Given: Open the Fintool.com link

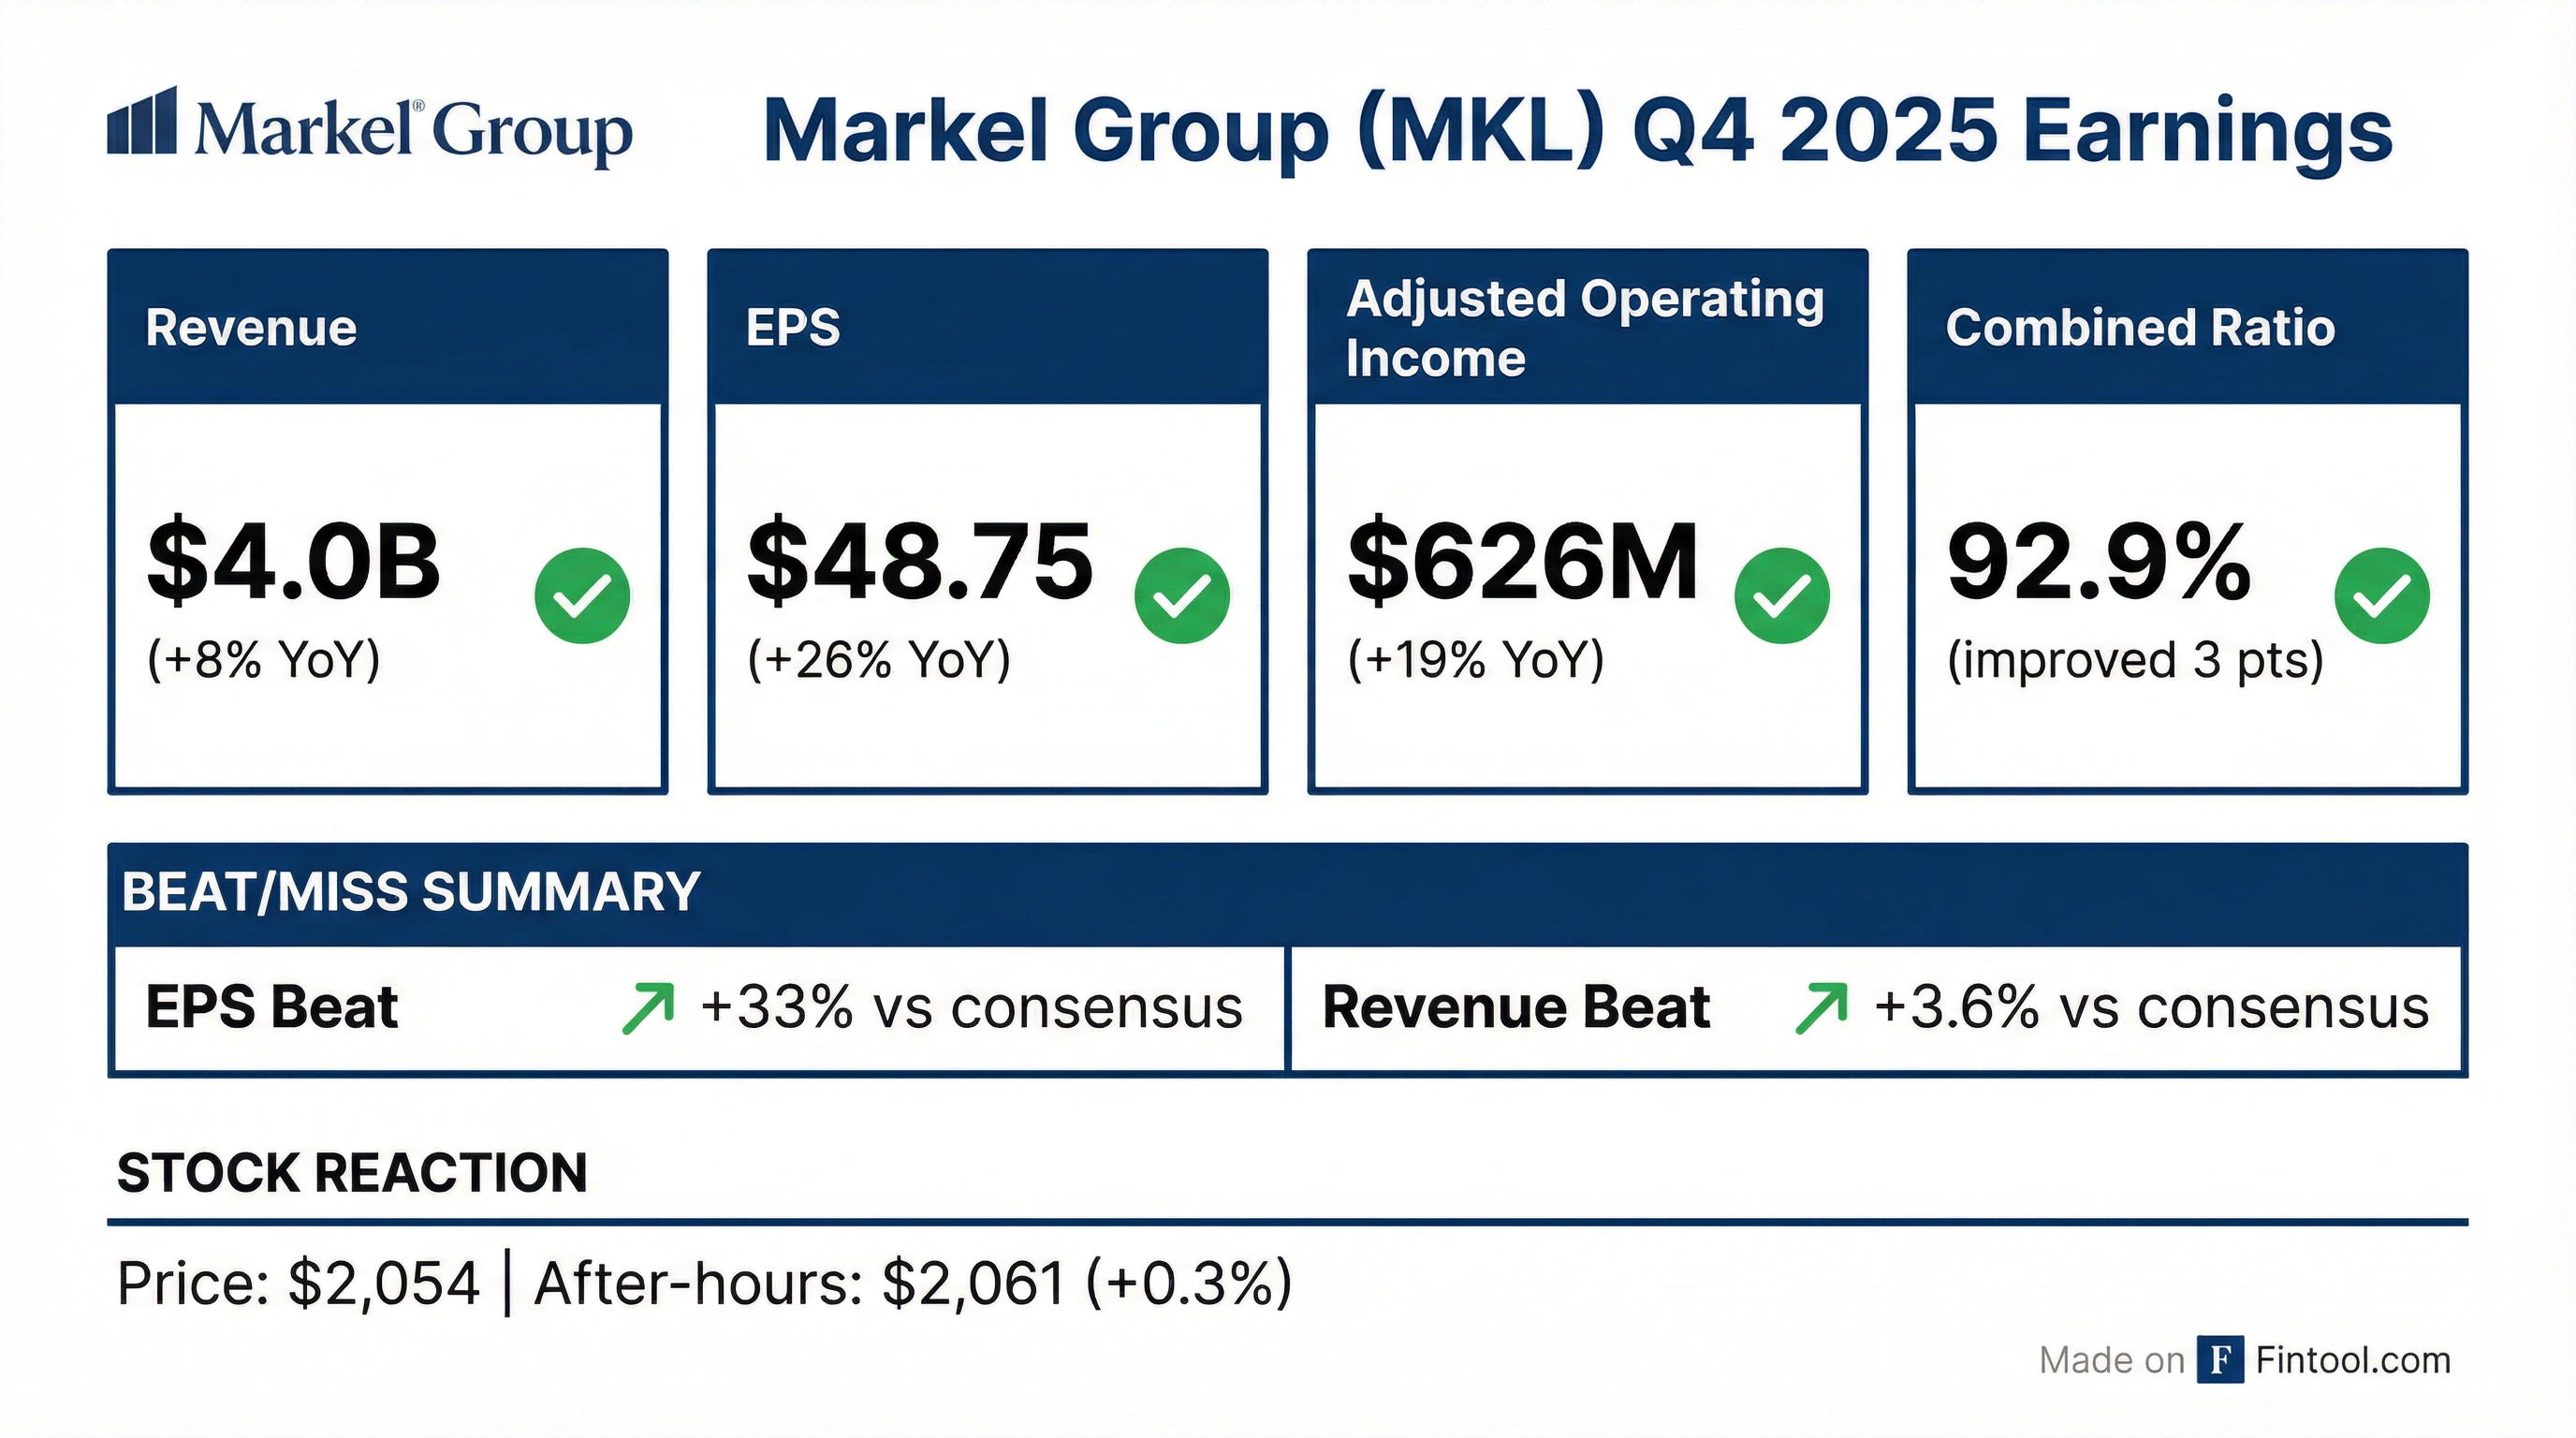Looking at the screenshot, I should (2352, 1360).
